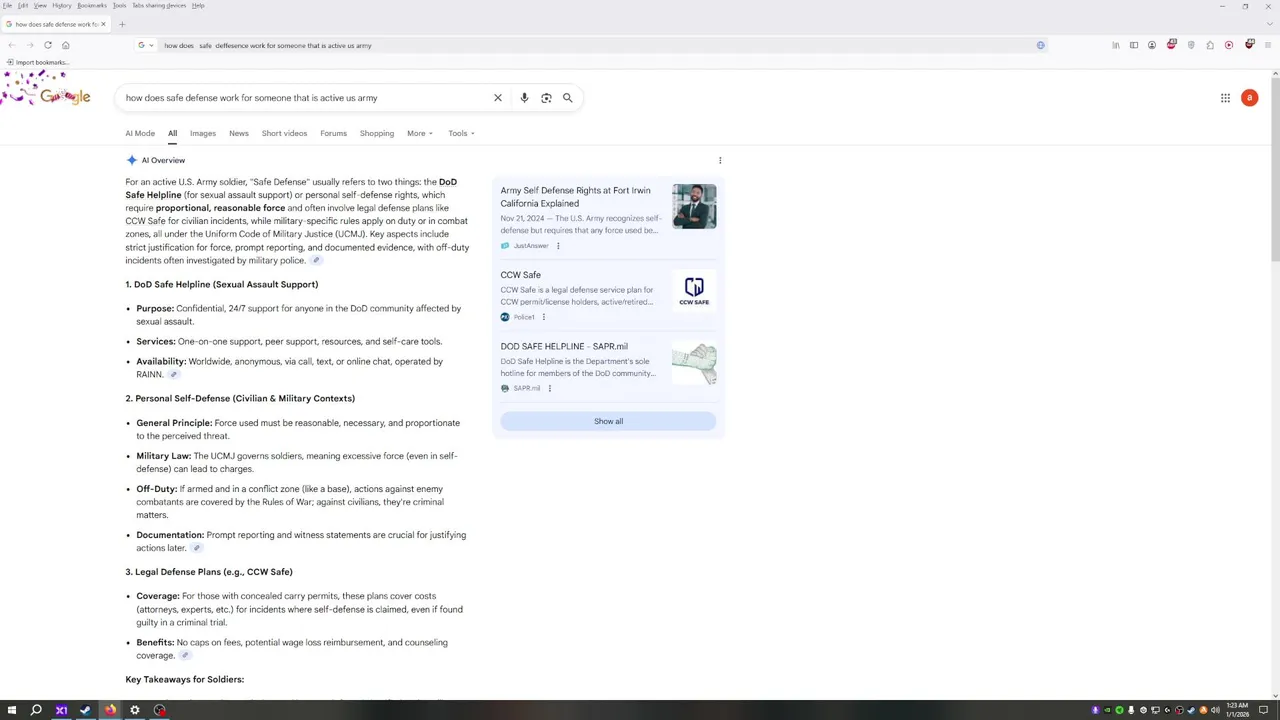Open AI Overview three-dot options

pyautogui.click(x=720, y=160)
